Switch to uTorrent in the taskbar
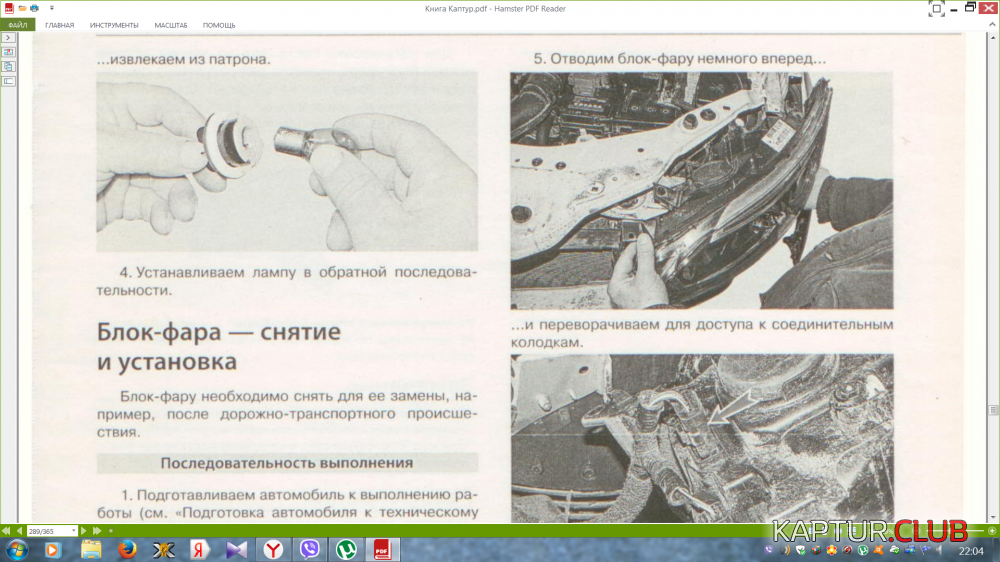The image size is (1000, 562). [346, 549]
